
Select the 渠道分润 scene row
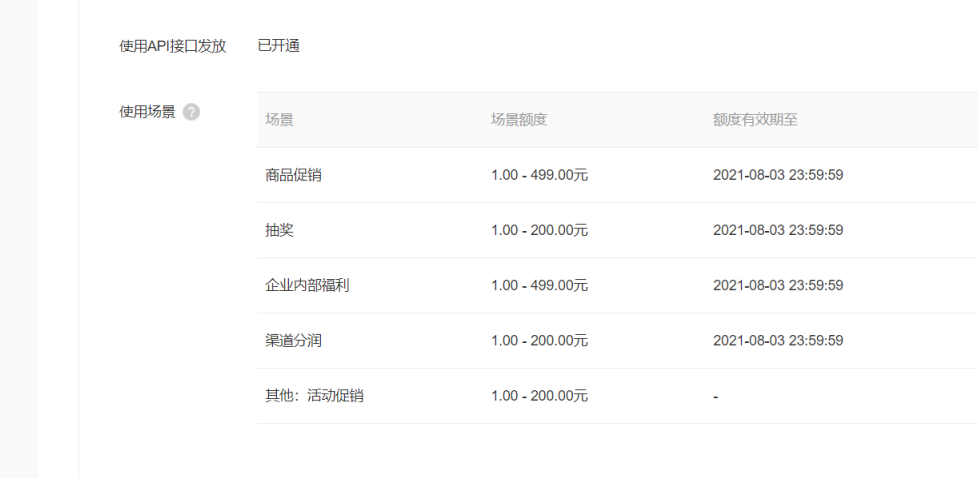[x=617, y=341]
